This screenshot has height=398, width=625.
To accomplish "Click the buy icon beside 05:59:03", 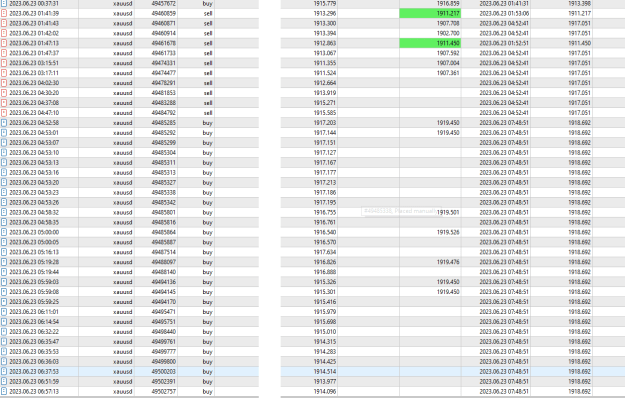I will click(4, 282).
